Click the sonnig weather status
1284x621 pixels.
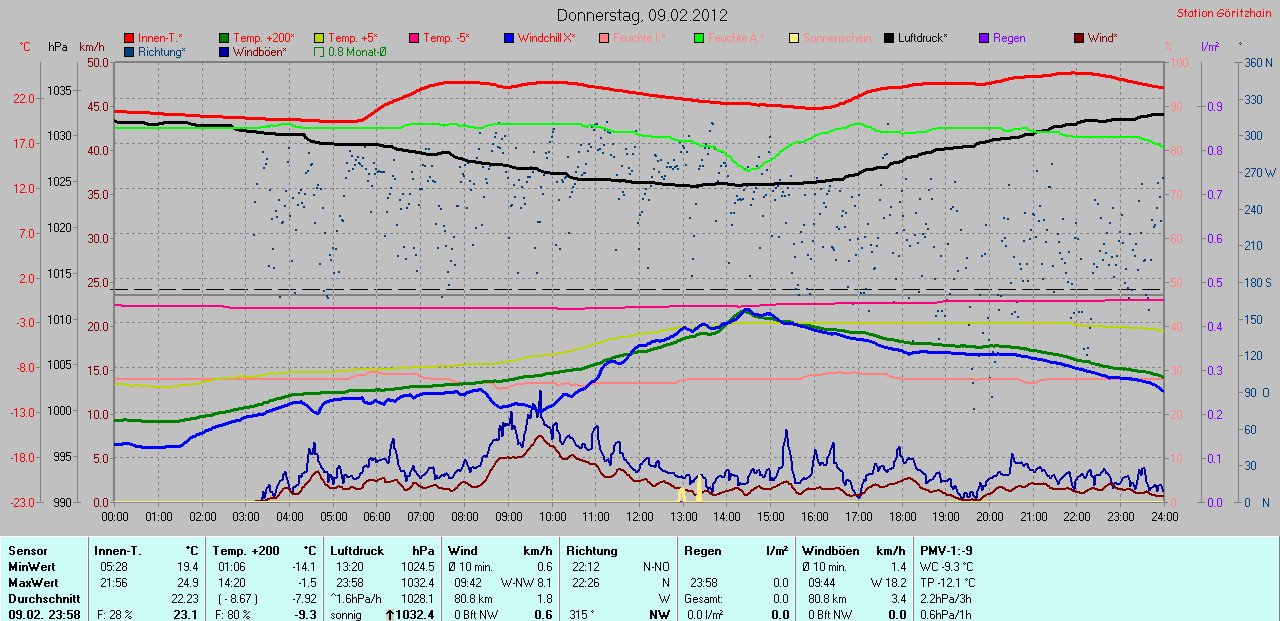pos(347,615)
